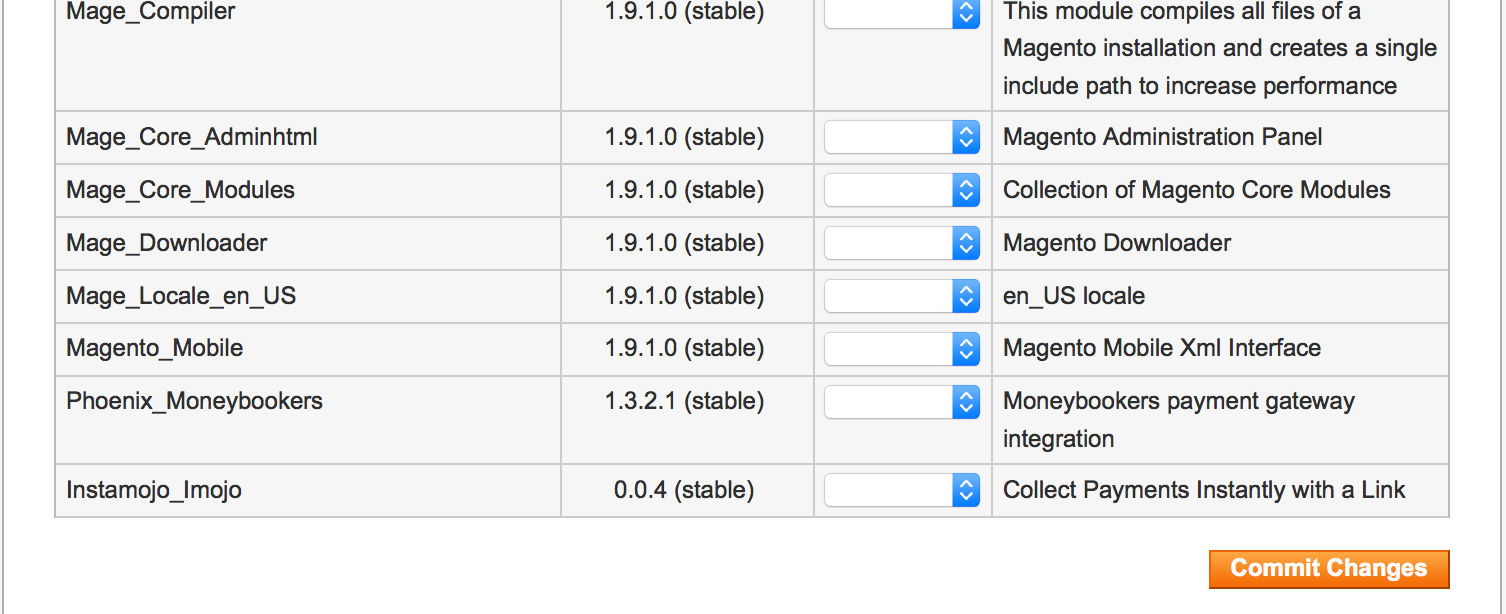Select the Mage_Compiler package name
Image resolution: width=1506 pixels, height=614 pixels.
tap(151, 12)
